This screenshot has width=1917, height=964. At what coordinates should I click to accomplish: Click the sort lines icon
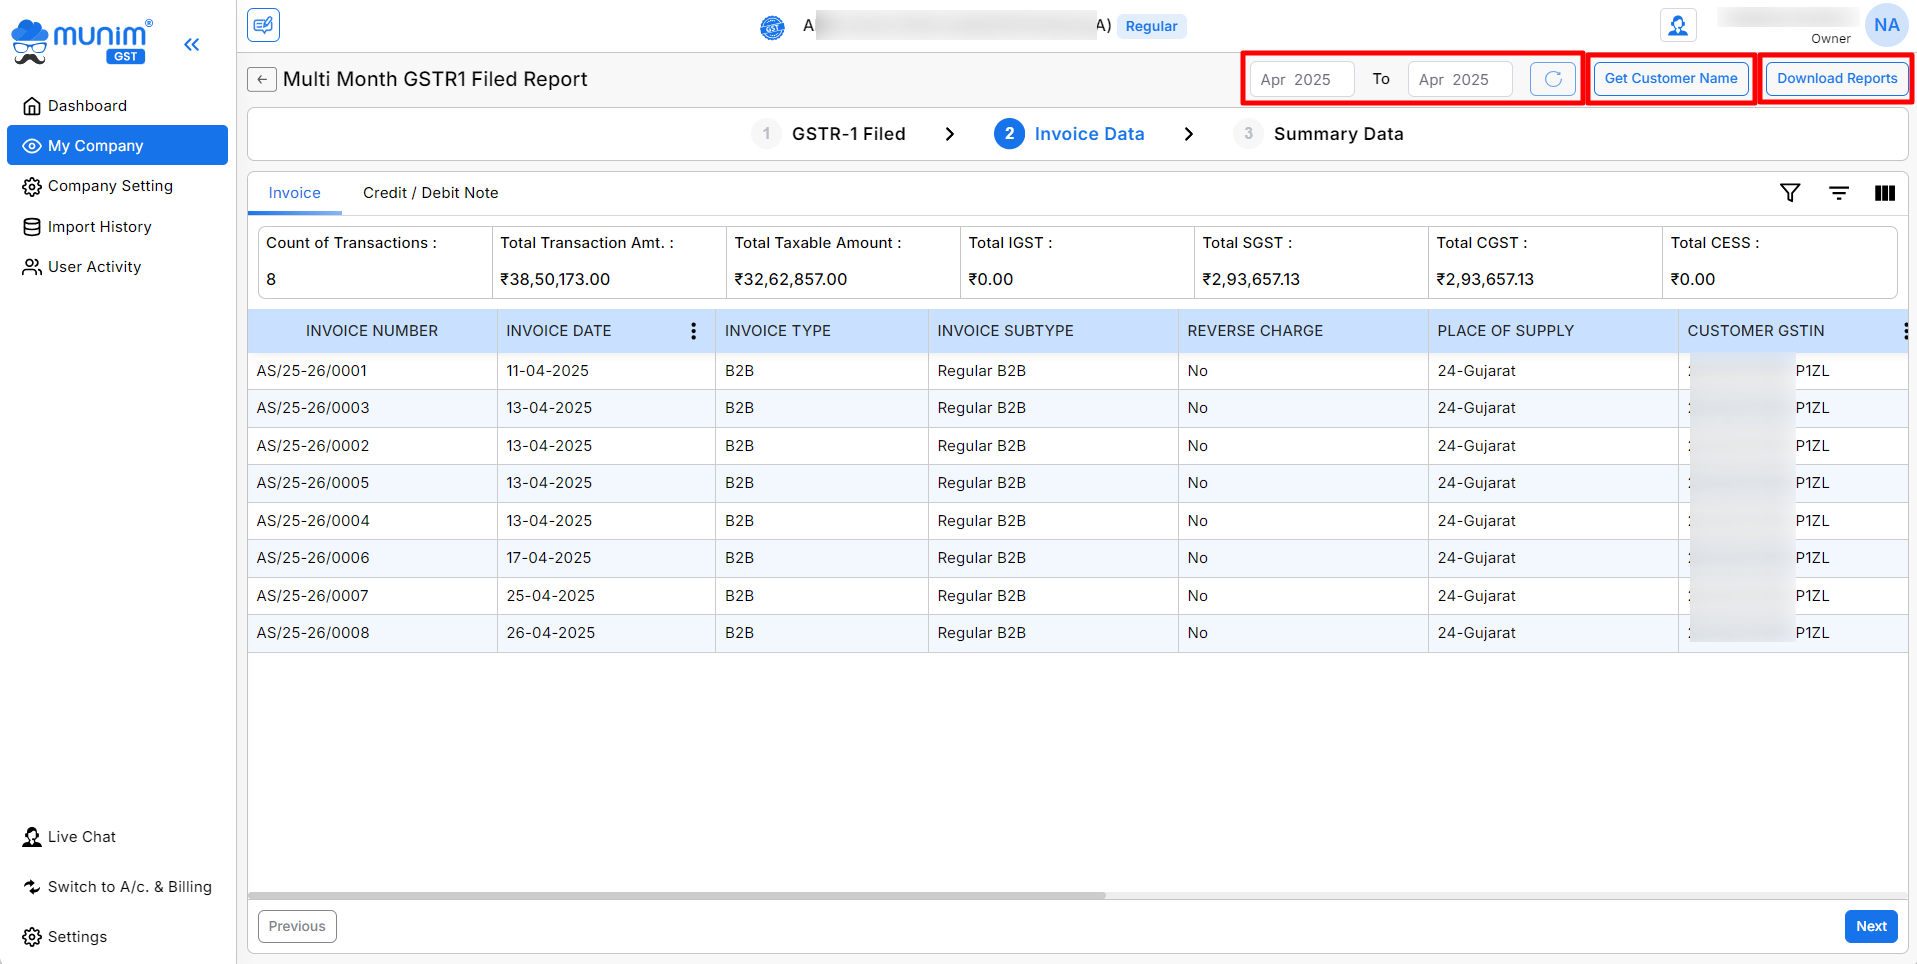point(1838,193)
